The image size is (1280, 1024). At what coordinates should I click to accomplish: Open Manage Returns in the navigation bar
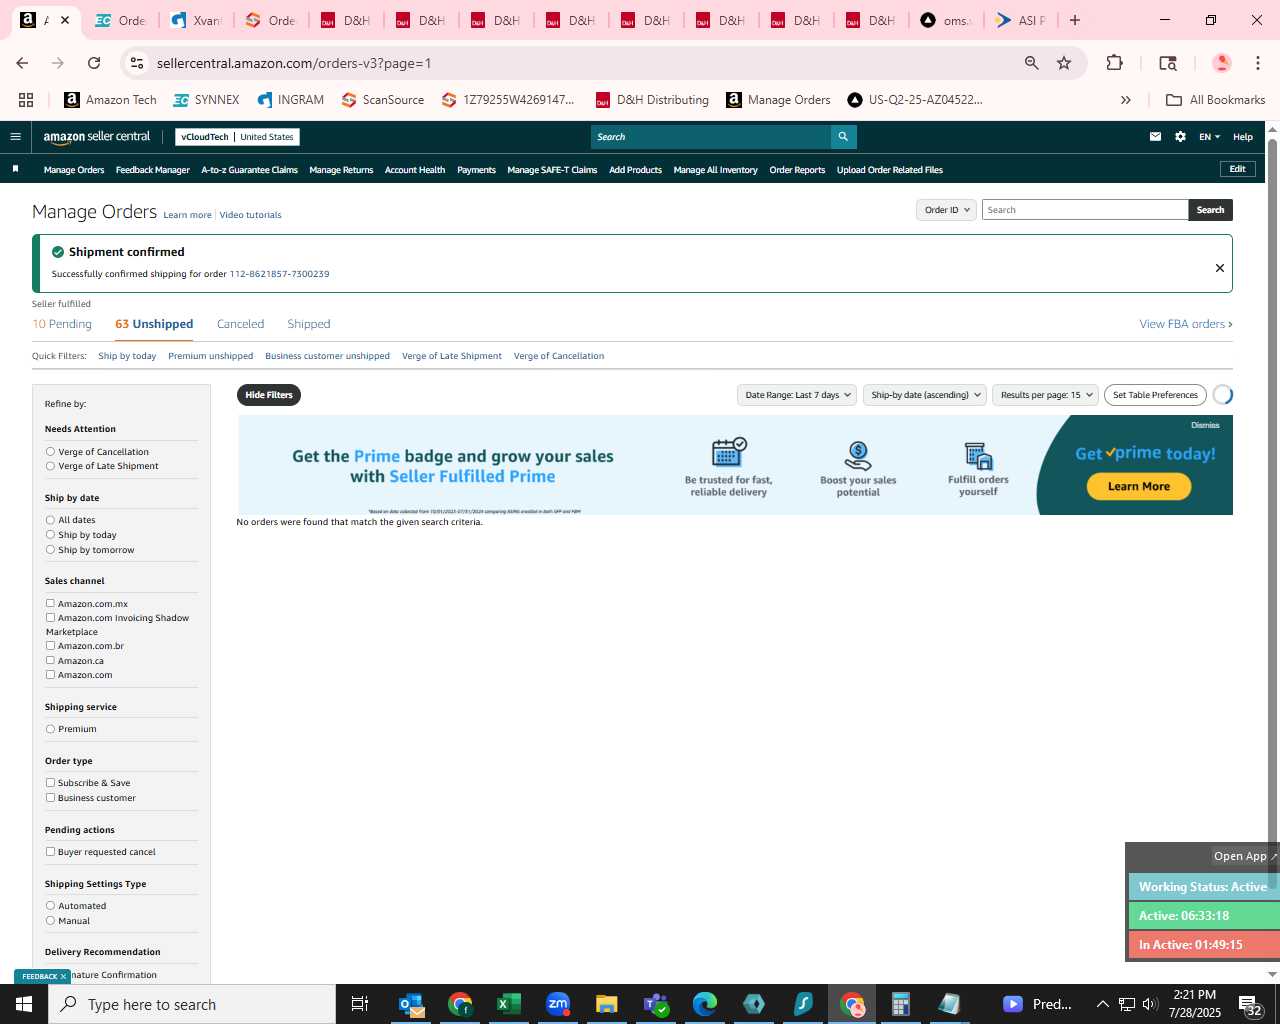point(341,170)
